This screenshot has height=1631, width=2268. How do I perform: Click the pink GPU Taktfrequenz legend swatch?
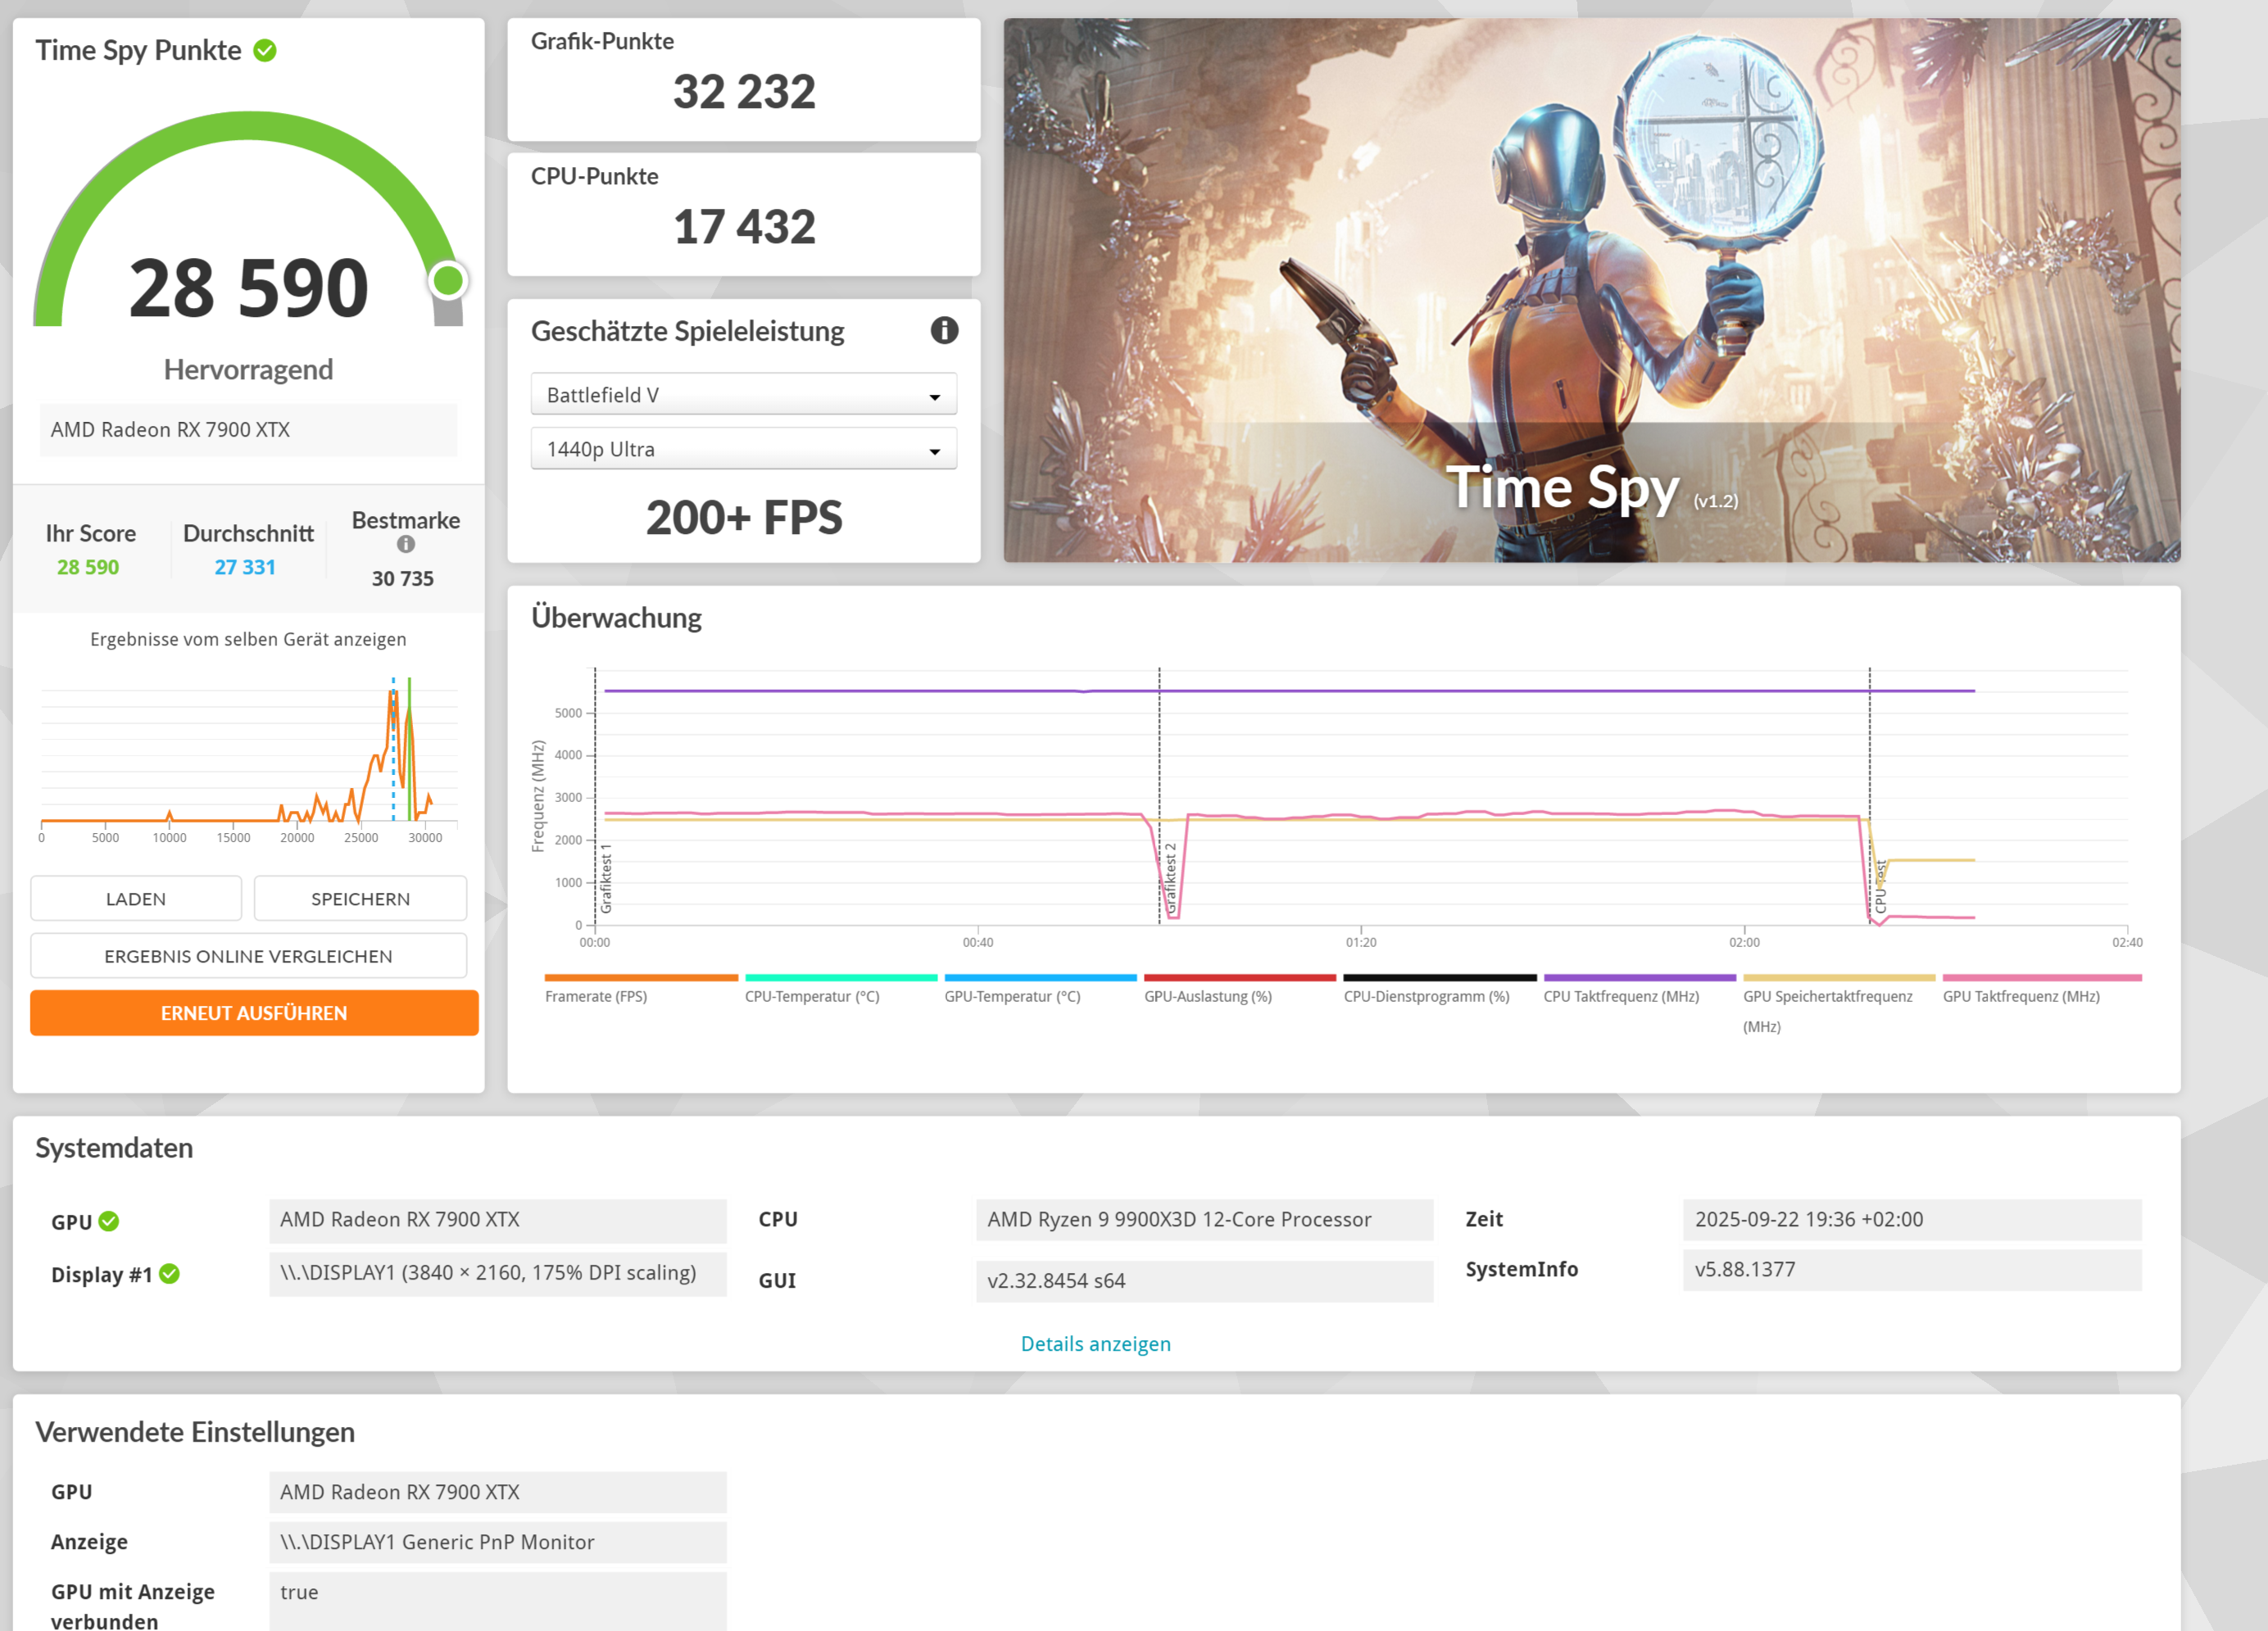pos(2041,978)
